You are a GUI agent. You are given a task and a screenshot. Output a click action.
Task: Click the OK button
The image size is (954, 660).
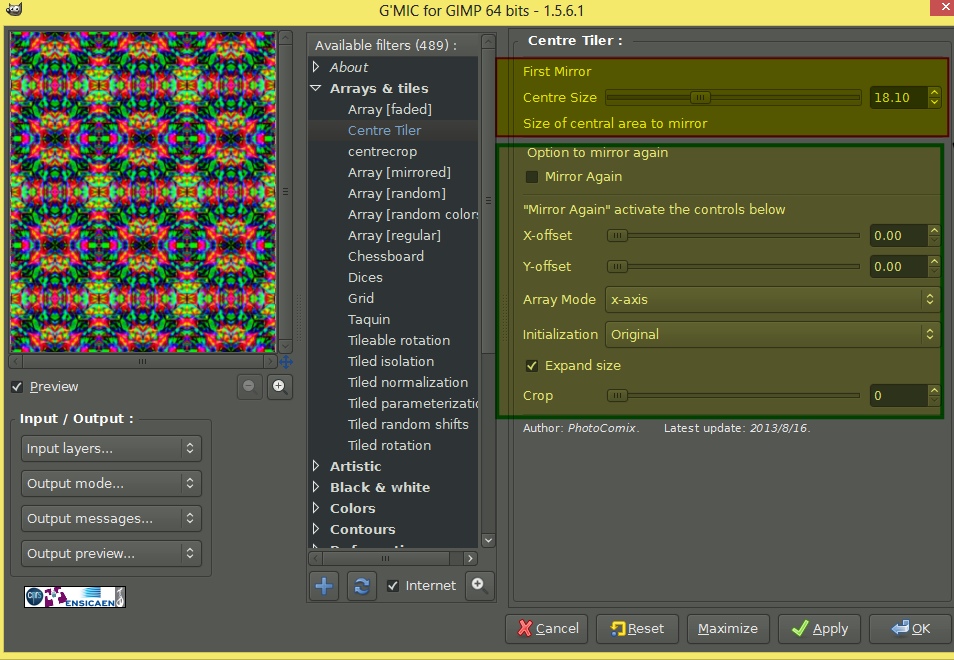tap(910, 628)
